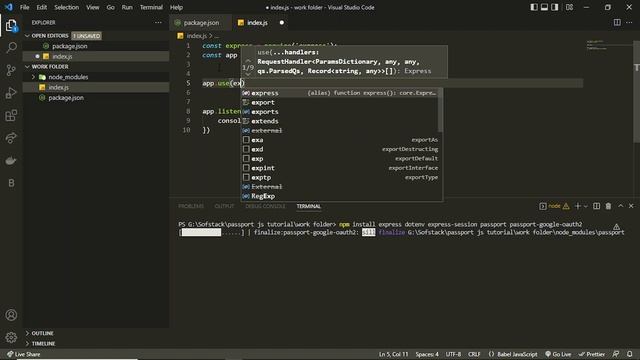Open the Edit menu
The width and height of the screenshot is (640, 360).
[x=42, y=7]
